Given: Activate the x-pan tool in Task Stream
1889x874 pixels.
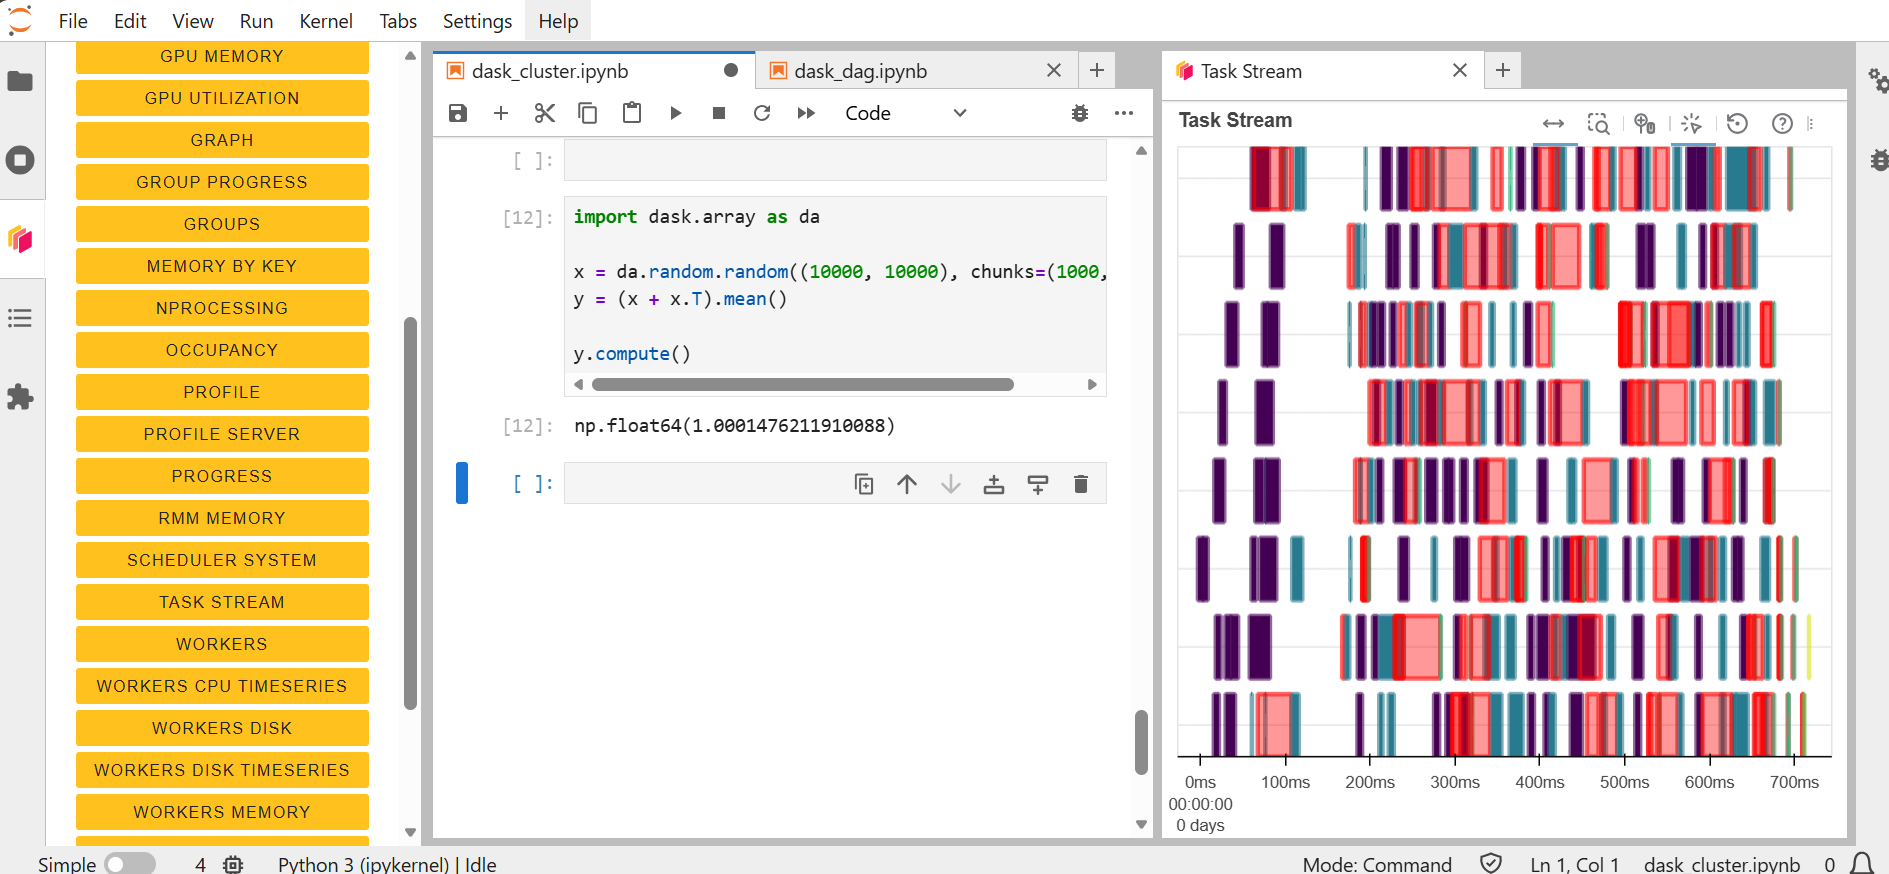Looking at the screenshot, I should click(1553, 123).
